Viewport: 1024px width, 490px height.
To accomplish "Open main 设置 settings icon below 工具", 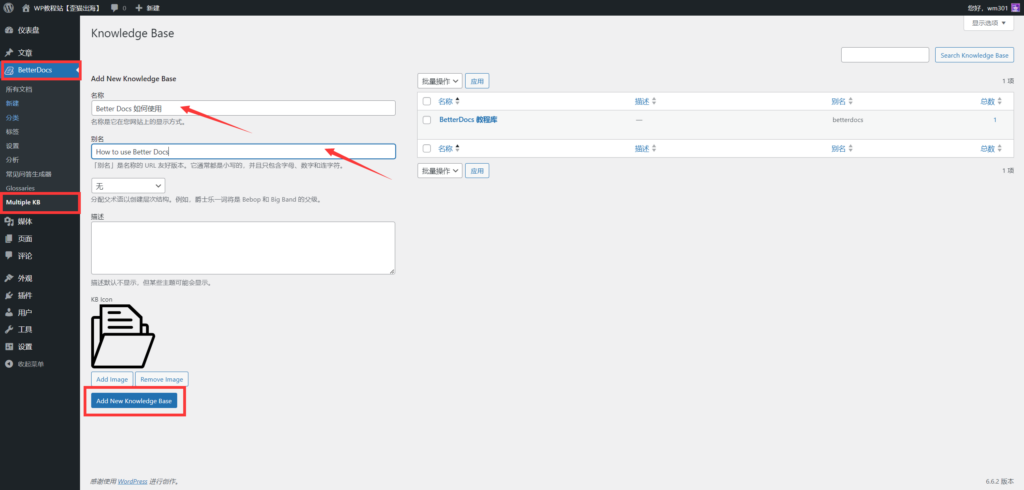I will pyautogui.click(x=9, y=346).
